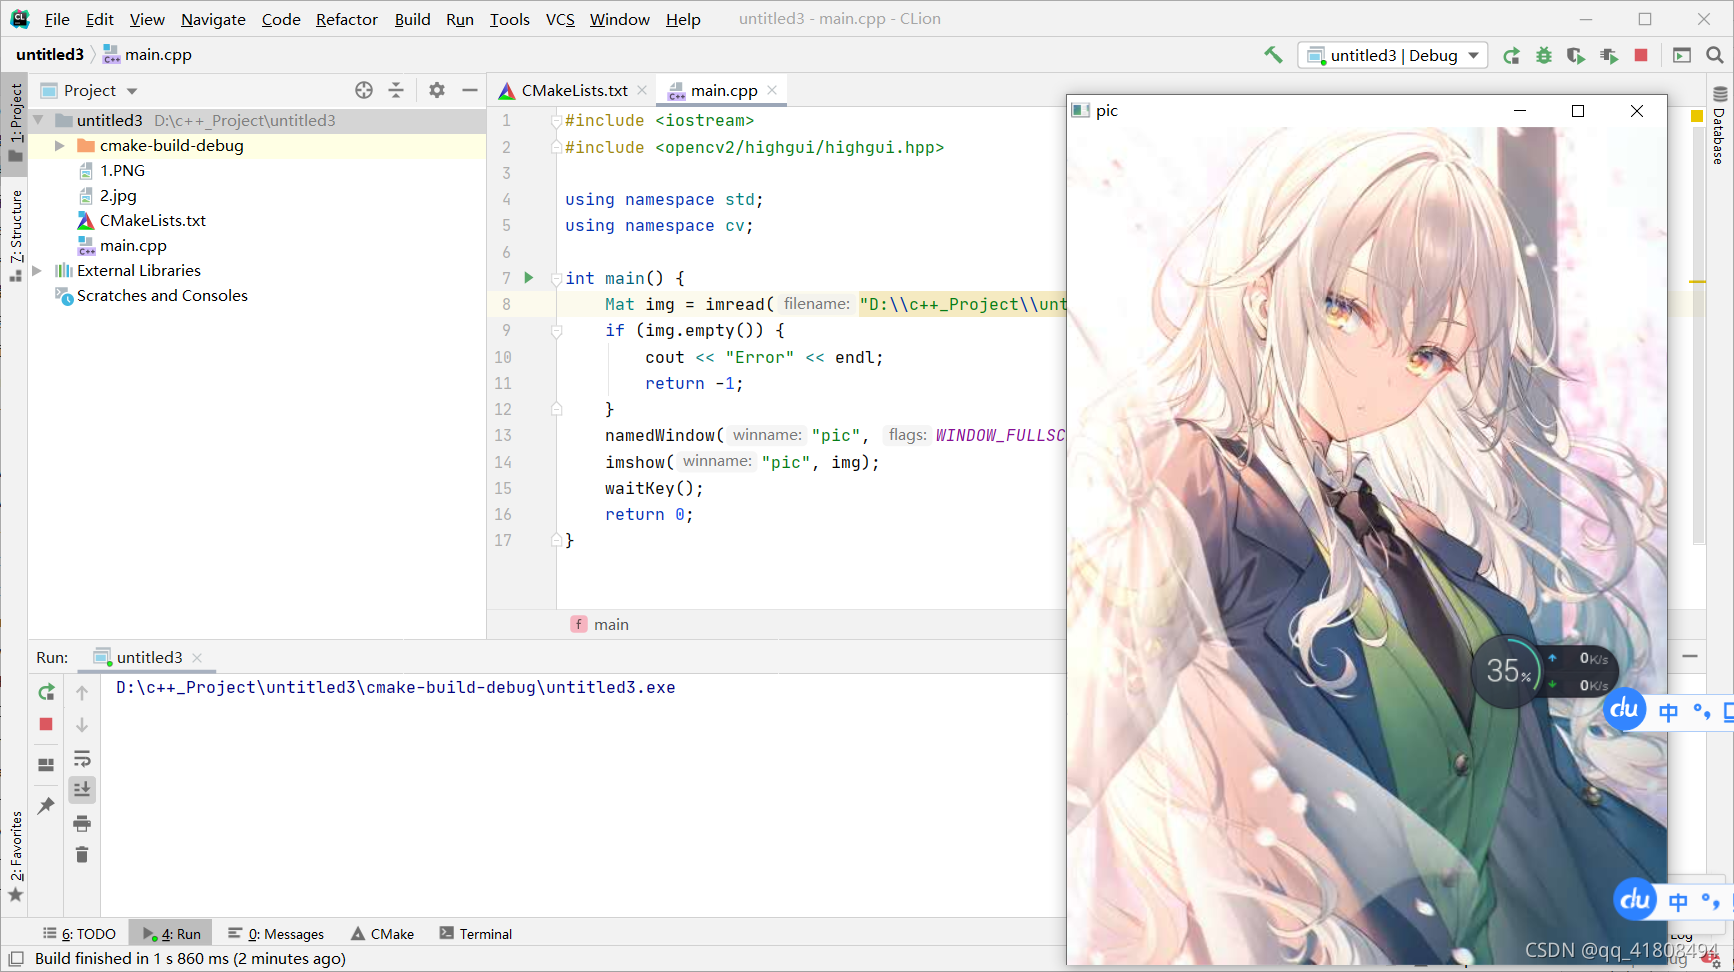The height and width of the screenshot is (972, 1734).
Task: Select Scratches and Consoles
Action: click(x=162, y=295)
